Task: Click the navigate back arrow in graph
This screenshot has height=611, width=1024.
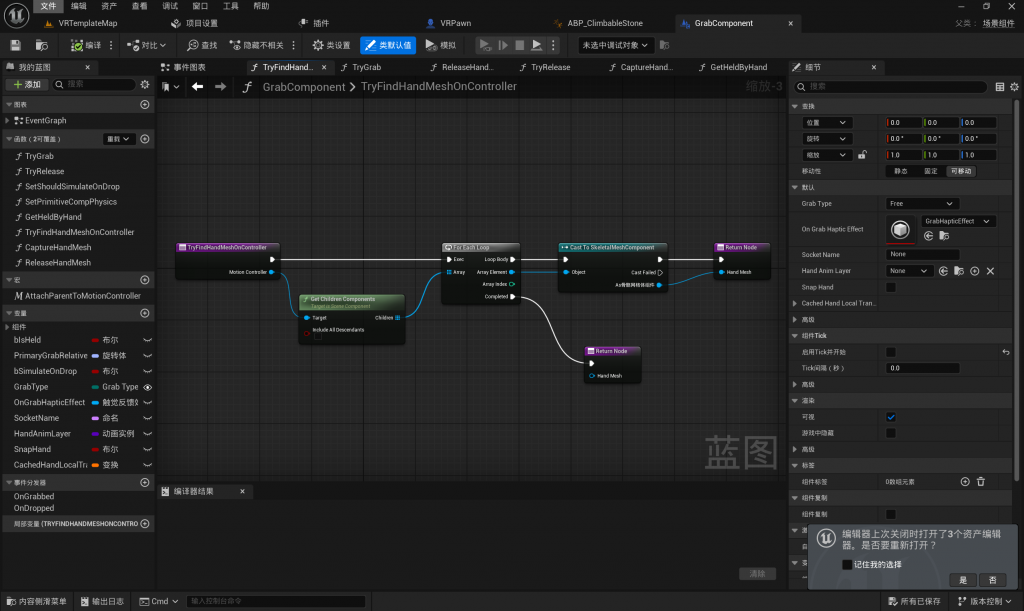Action: [197, 87]
